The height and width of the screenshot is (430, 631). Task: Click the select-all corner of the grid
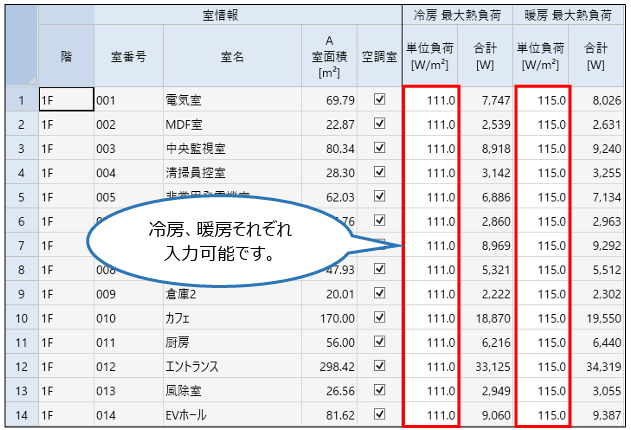[x=20, y=47]
